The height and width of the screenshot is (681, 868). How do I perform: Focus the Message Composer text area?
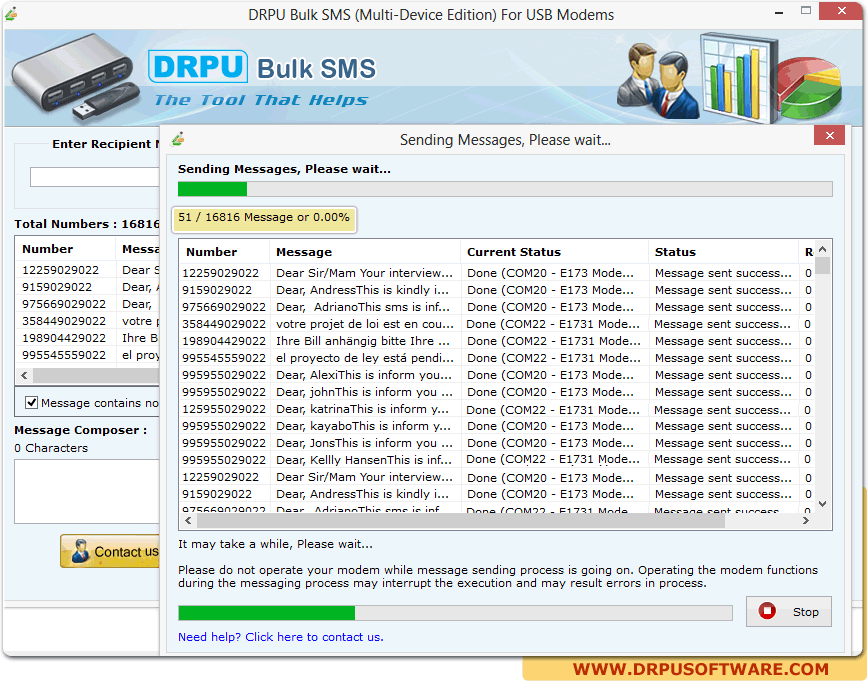pos(87,491)
